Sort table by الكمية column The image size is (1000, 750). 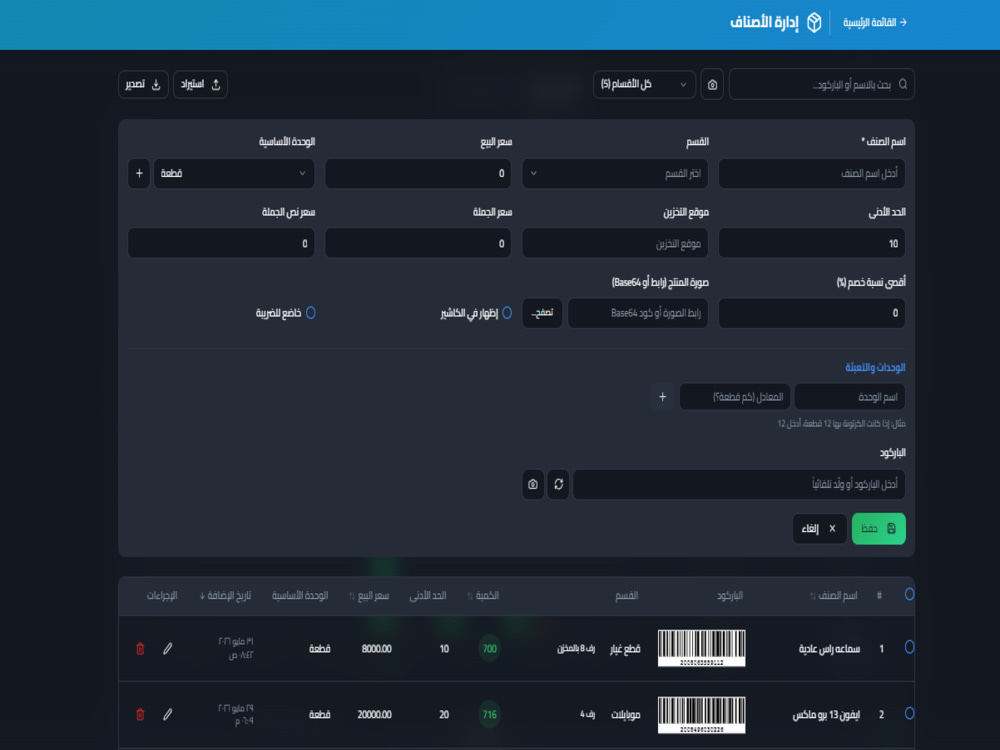pyautogui.click(x=483, y=596)
